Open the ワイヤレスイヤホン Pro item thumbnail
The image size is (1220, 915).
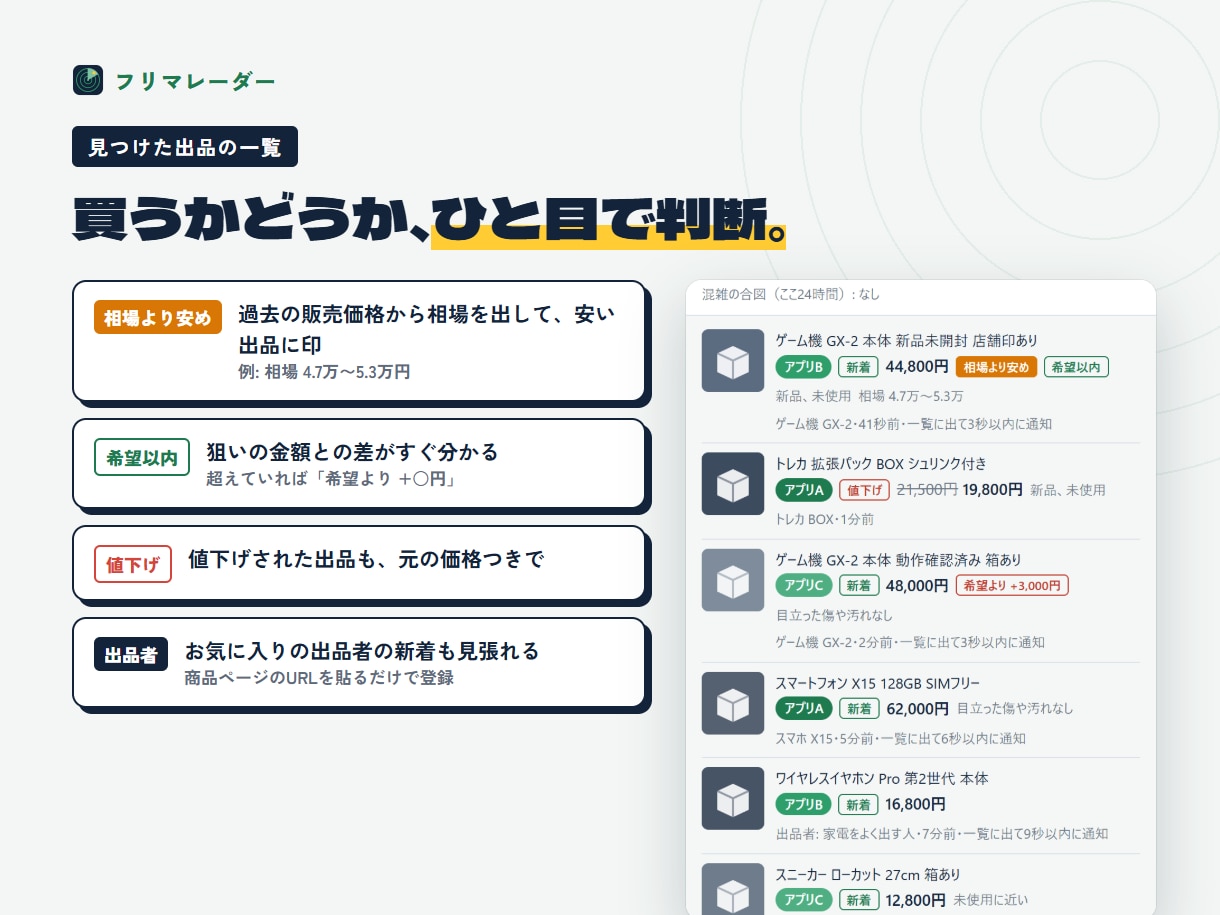733,798
